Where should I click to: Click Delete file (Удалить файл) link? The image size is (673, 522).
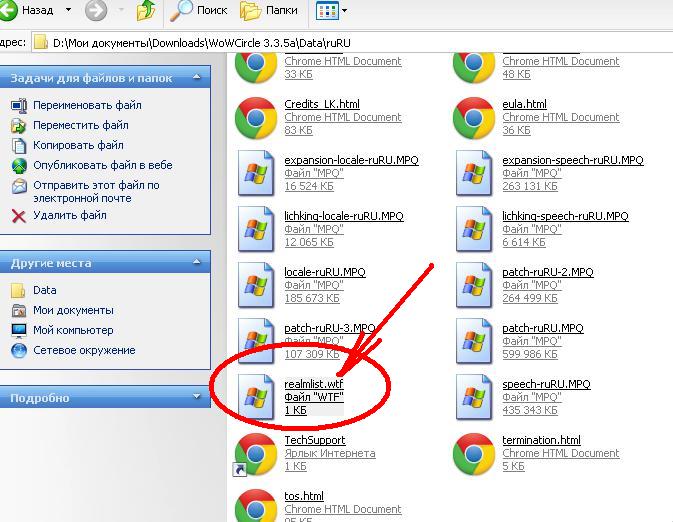pyautogui.click(x=69, y=215)
